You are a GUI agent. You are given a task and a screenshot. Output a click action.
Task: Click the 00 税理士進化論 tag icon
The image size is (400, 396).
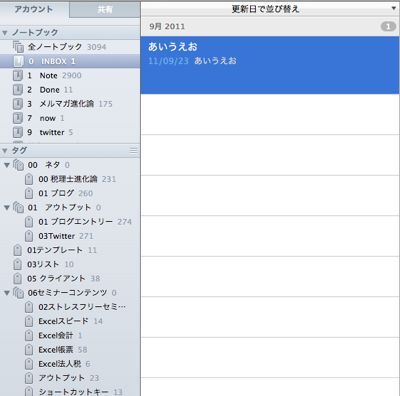pos(29,179)
